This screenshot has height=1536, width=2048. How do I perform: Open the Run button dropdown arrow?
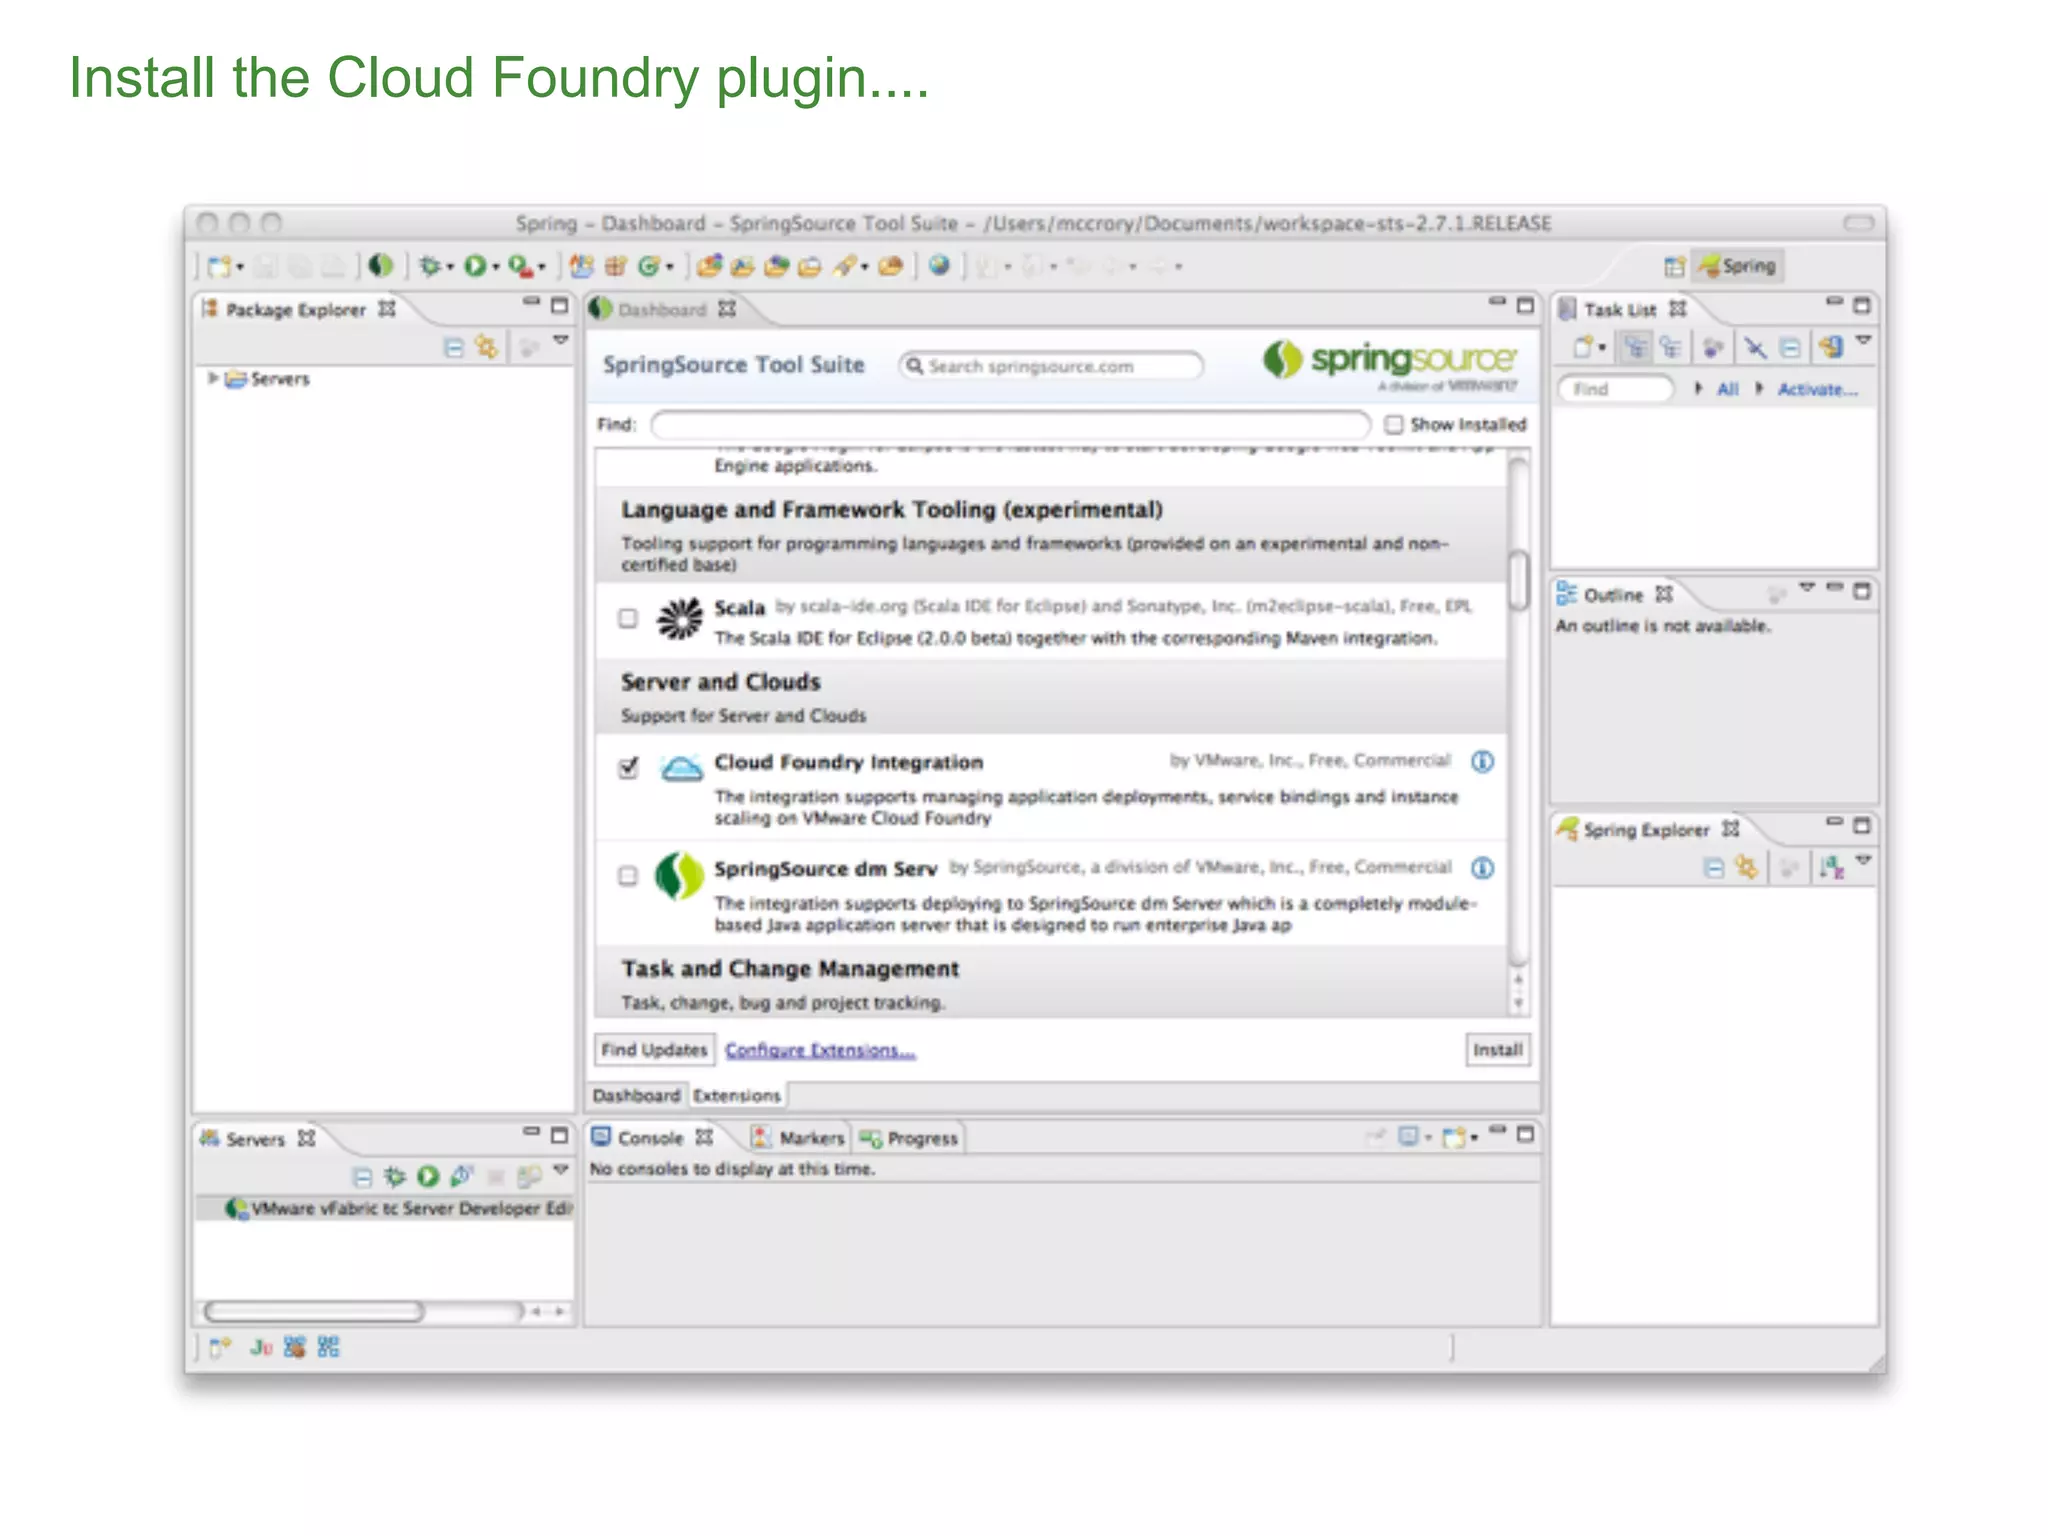tap(496, 267)
